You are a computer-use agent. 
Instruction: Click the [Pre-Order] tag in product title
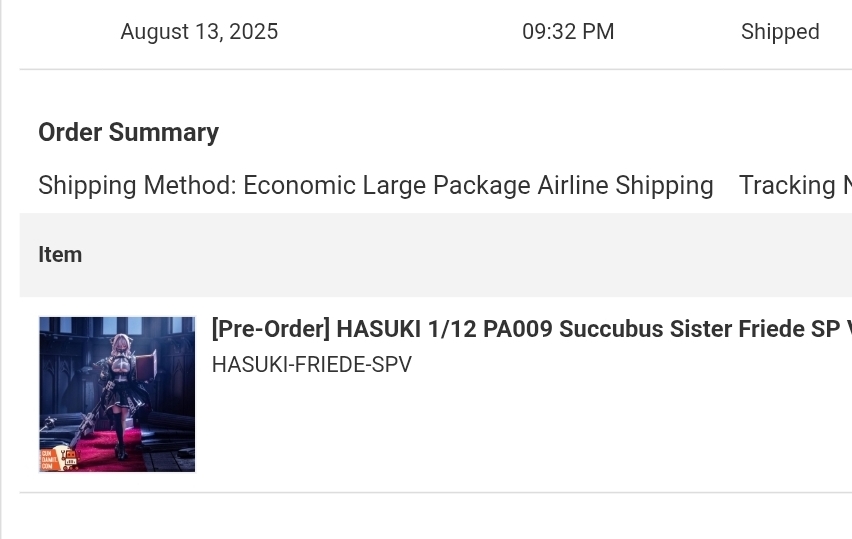(x=271, y=329)
